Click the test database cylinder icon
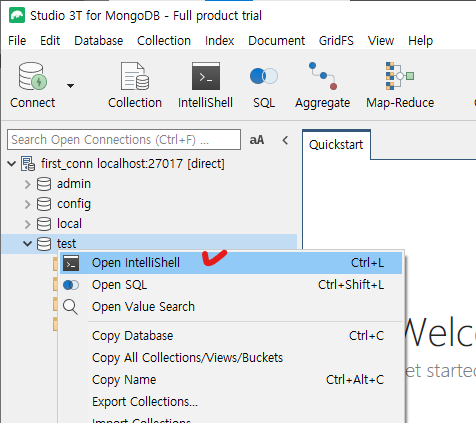Viewport: 476px width, 423px height. (44, 244)
